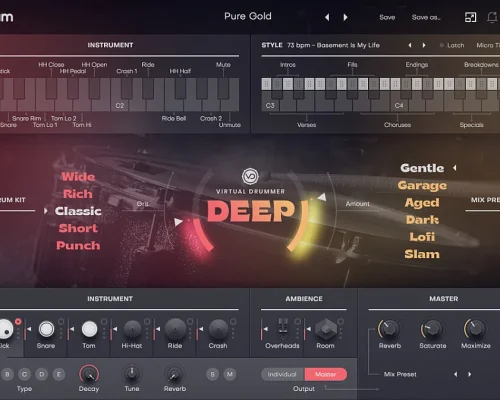500x400 pixels.
Task: Select previous Mix Preset arrow
Action: click(x=455, y=374)
